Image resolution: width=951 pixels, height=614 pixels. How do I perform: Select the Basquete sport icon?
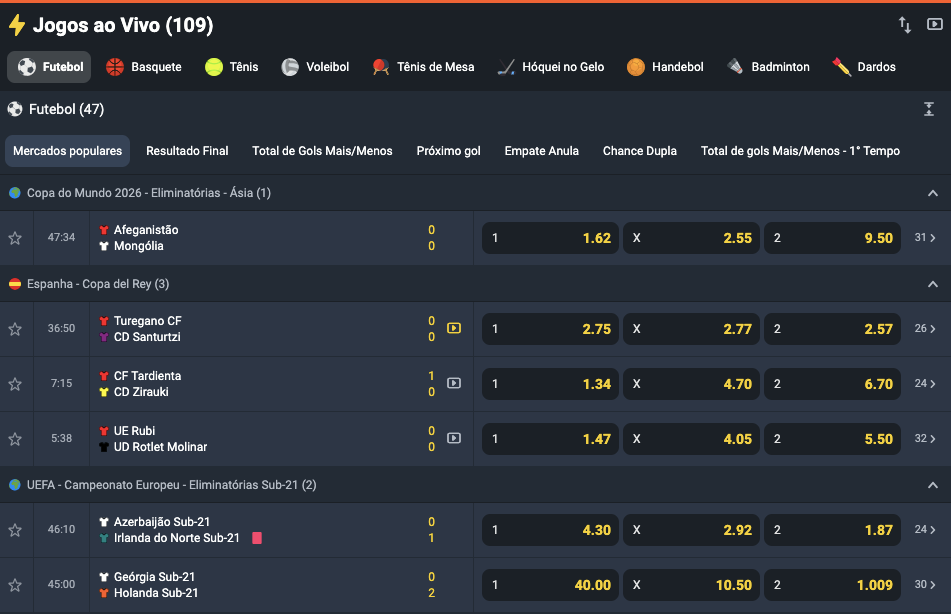point(115,67)
